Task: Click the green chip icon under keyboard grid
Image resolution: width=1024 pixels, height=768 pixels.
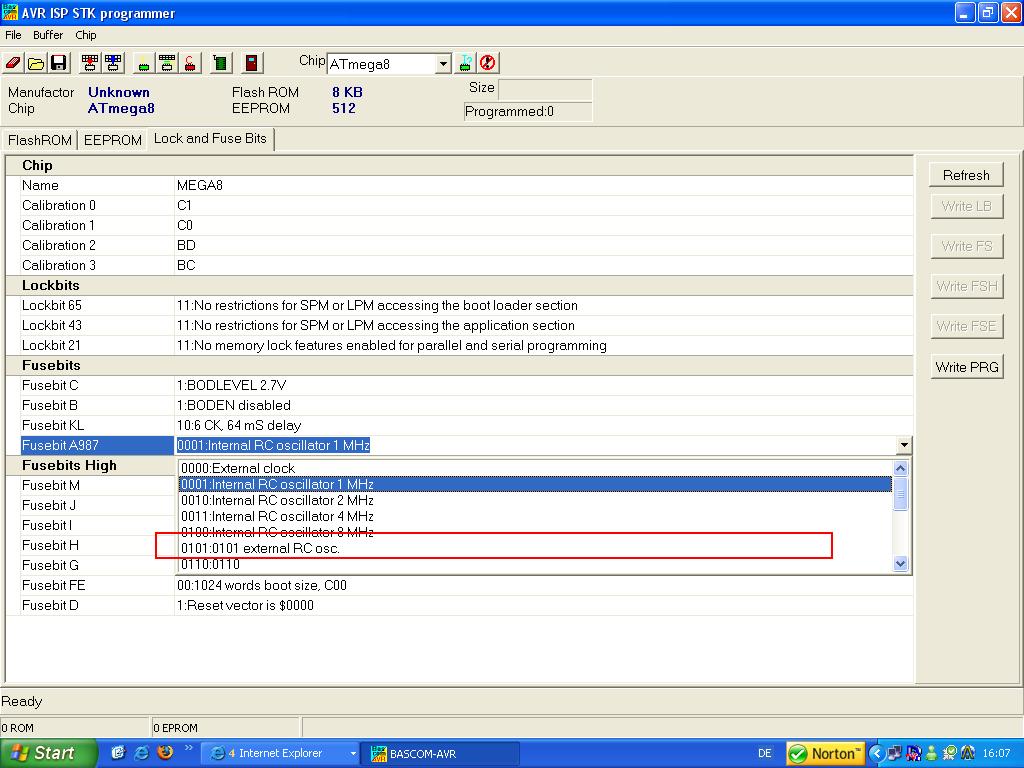Action: tap(167, 63)
